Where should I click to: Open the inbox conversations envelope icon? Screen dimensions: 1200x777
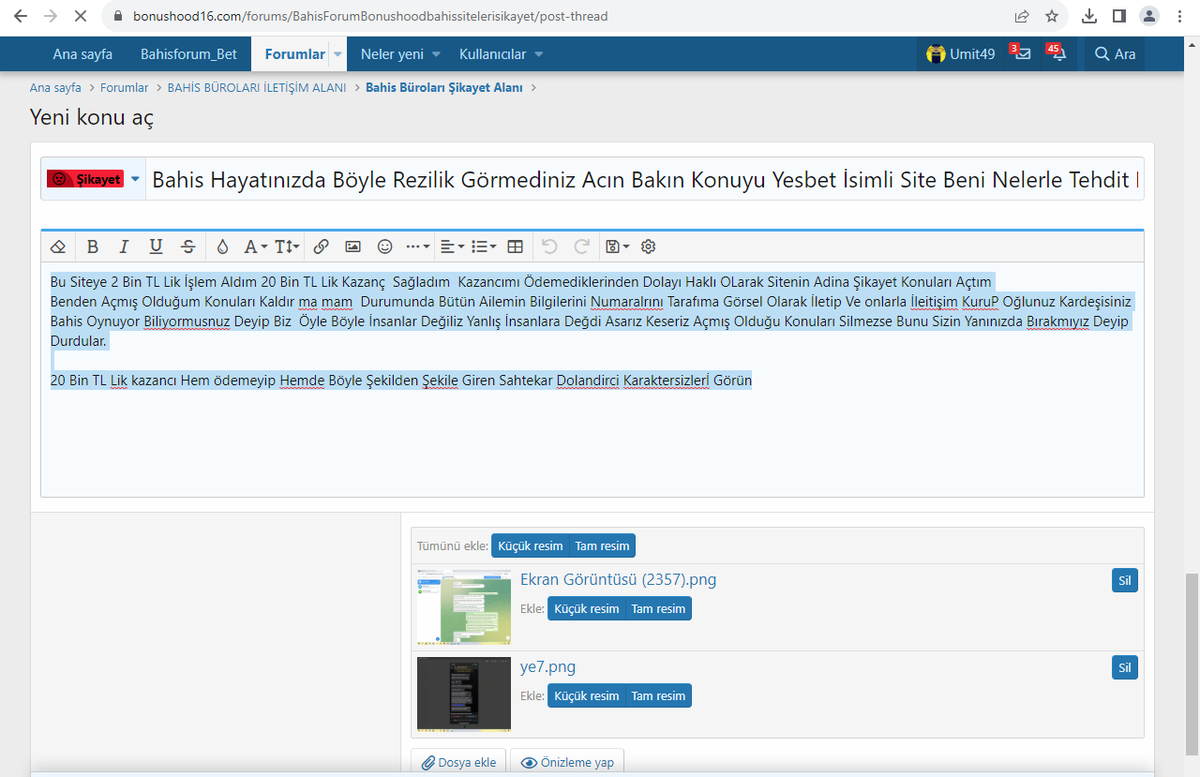tap(1022, 54)
